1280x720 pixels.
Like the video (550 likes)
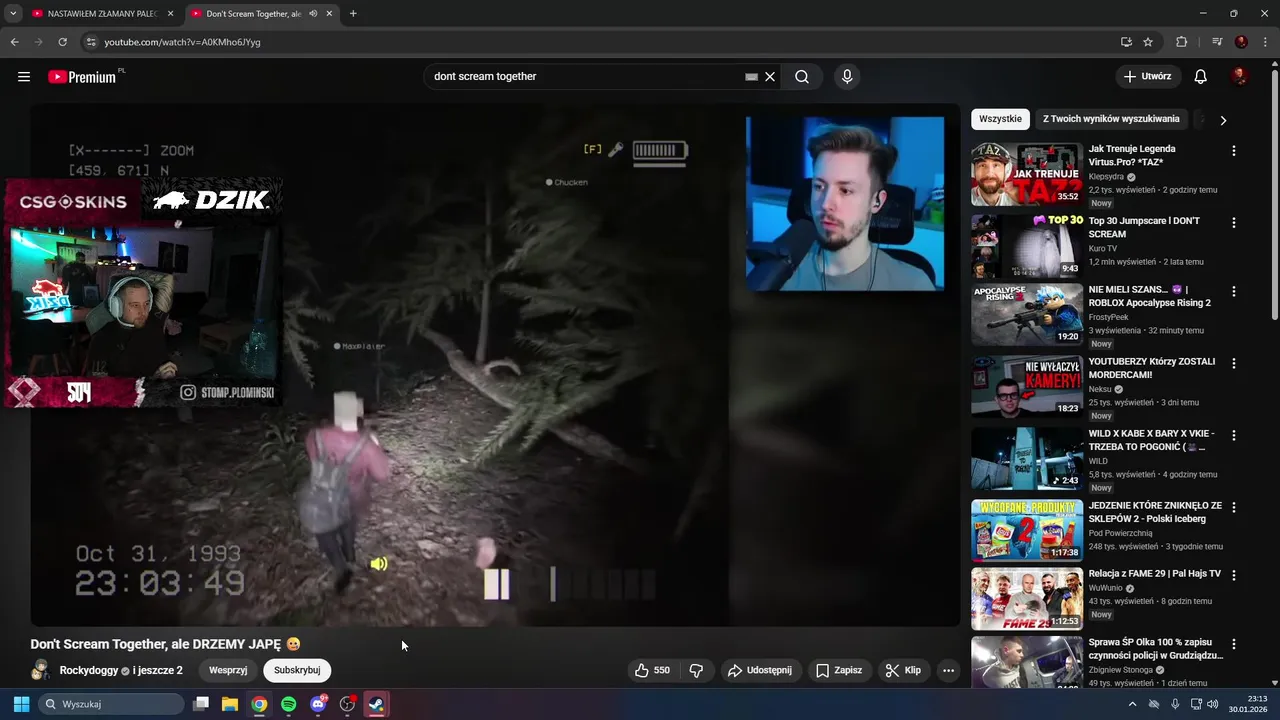click(x=652, y=670)
